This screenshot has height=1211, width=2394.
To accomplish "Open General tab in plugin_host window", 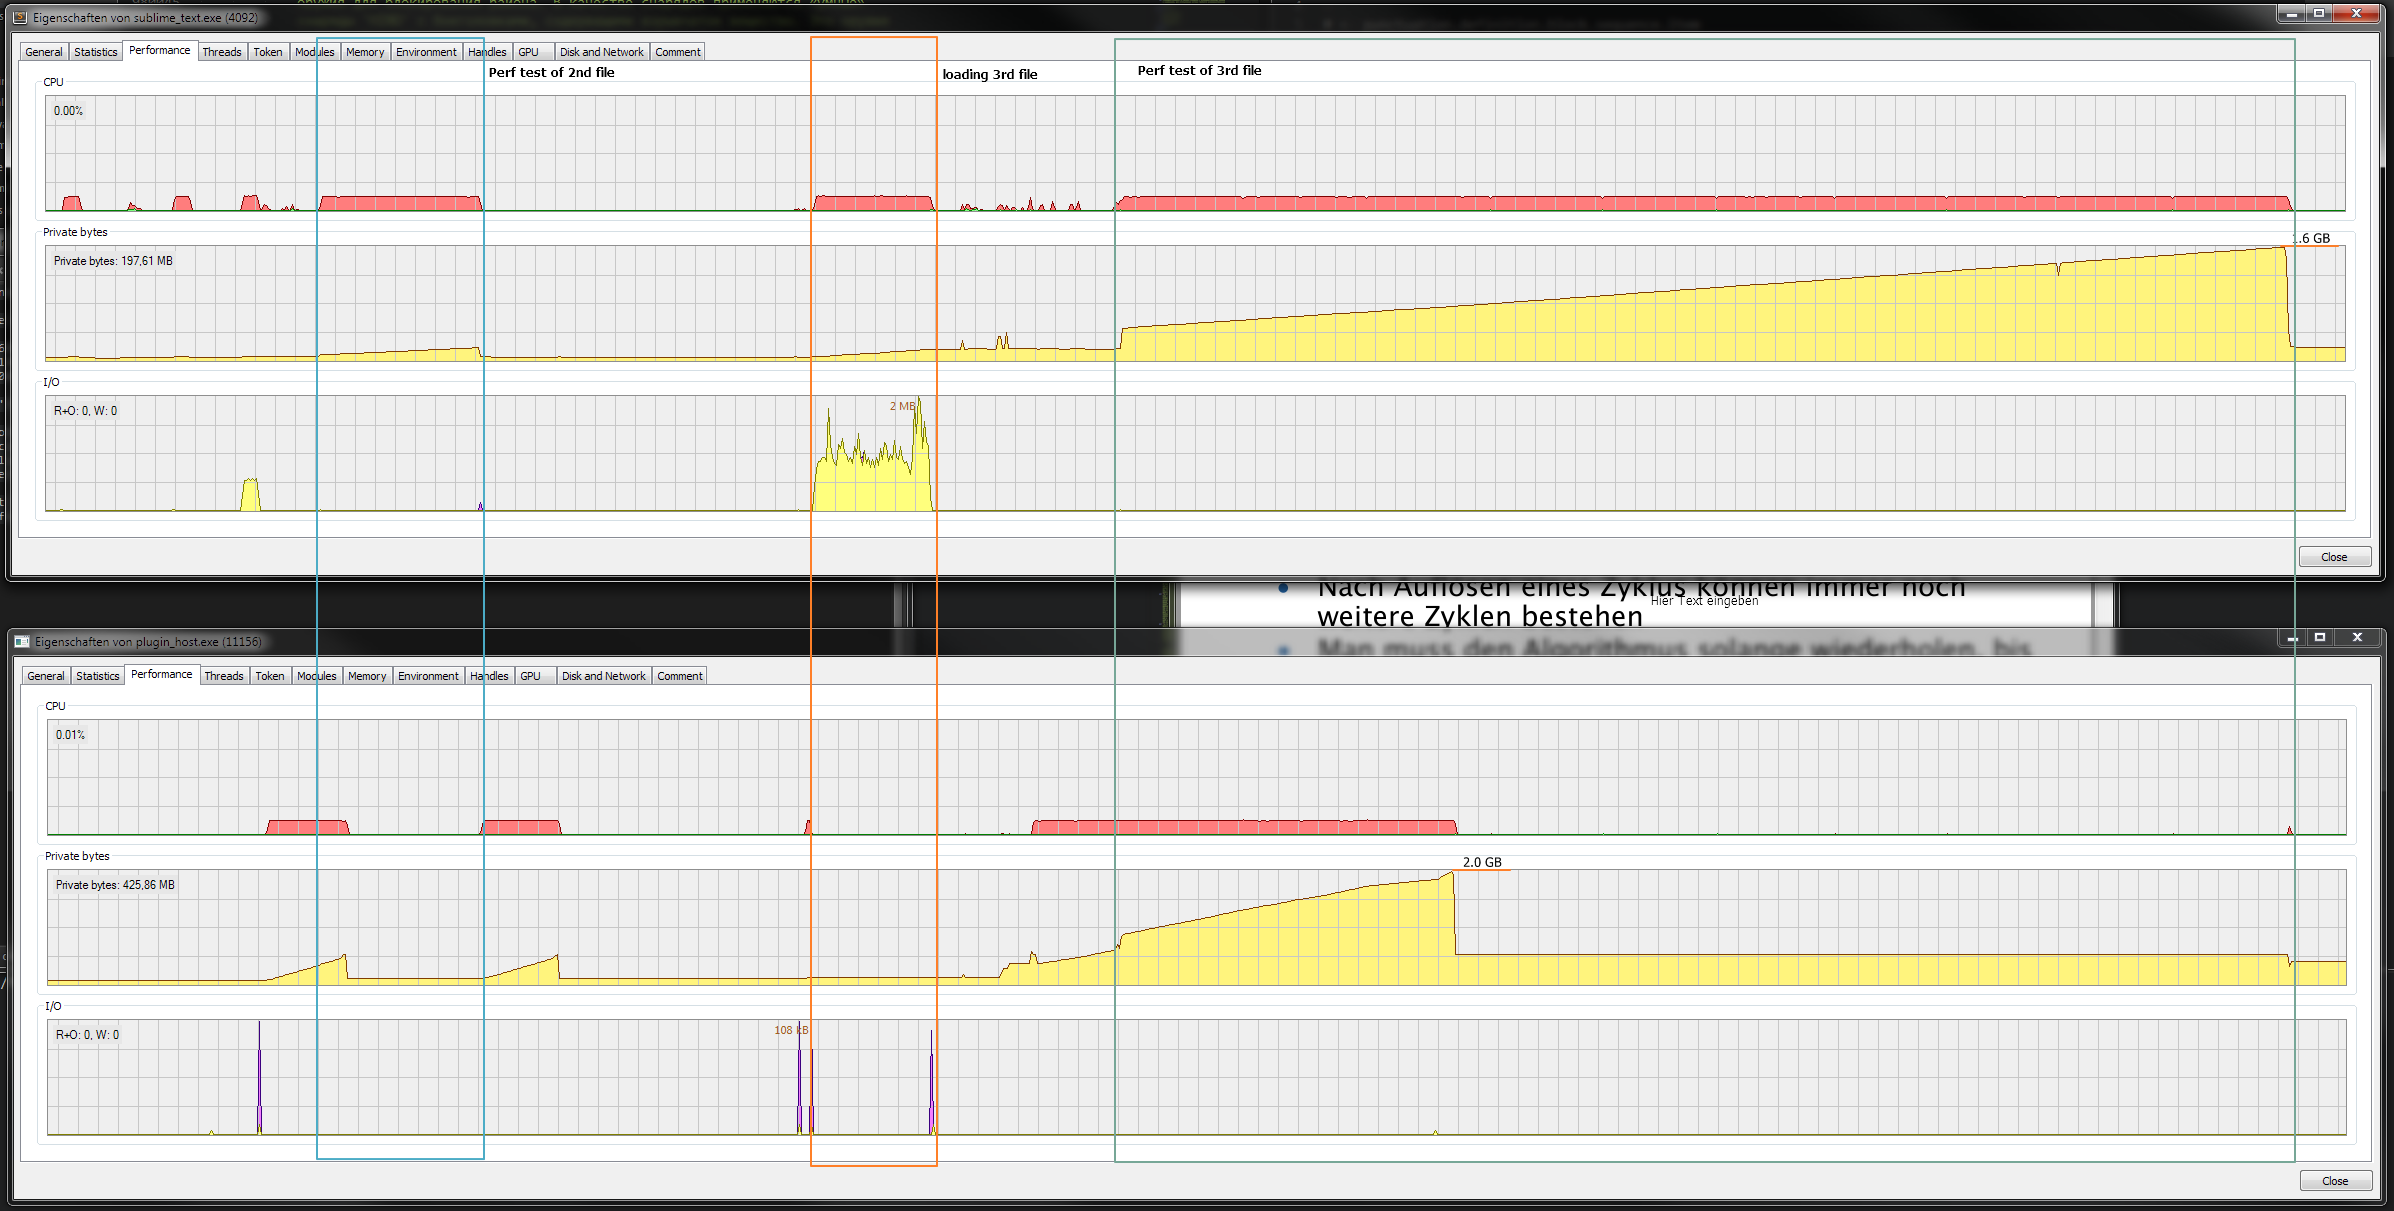I will [46, 676].
